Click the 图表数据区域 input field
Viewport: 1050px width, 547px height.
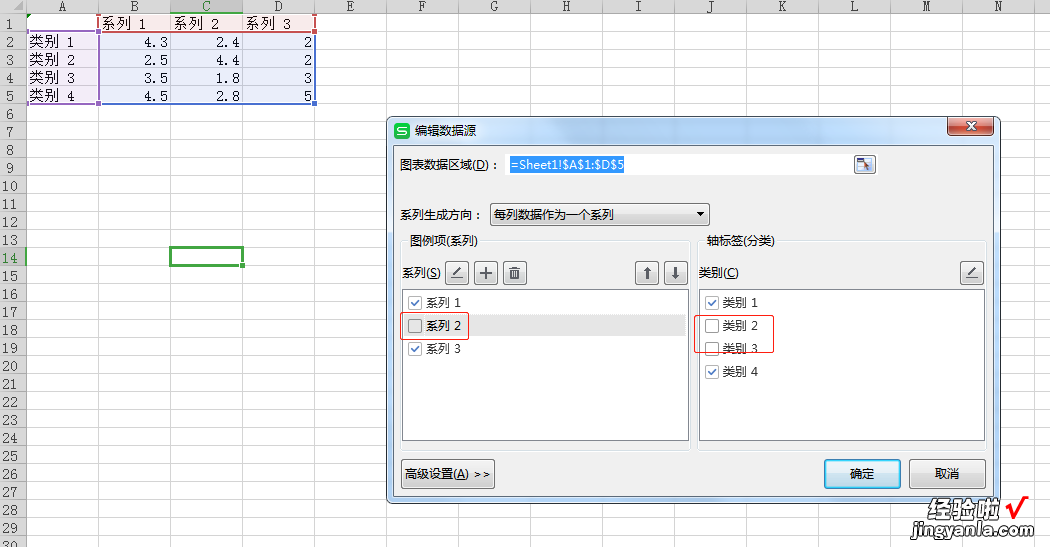[678, 164]
